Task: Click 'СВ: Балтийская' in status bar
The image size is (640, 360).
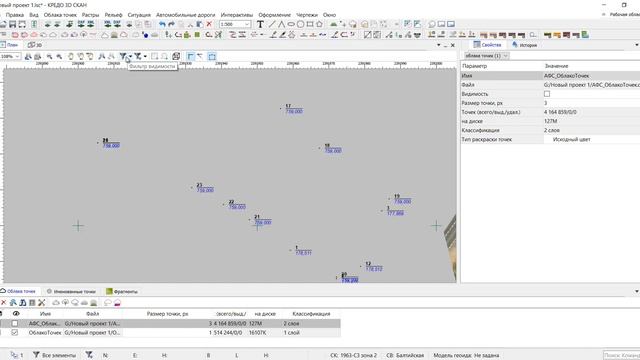Action: pyautogui.click(x=405, y=355)
